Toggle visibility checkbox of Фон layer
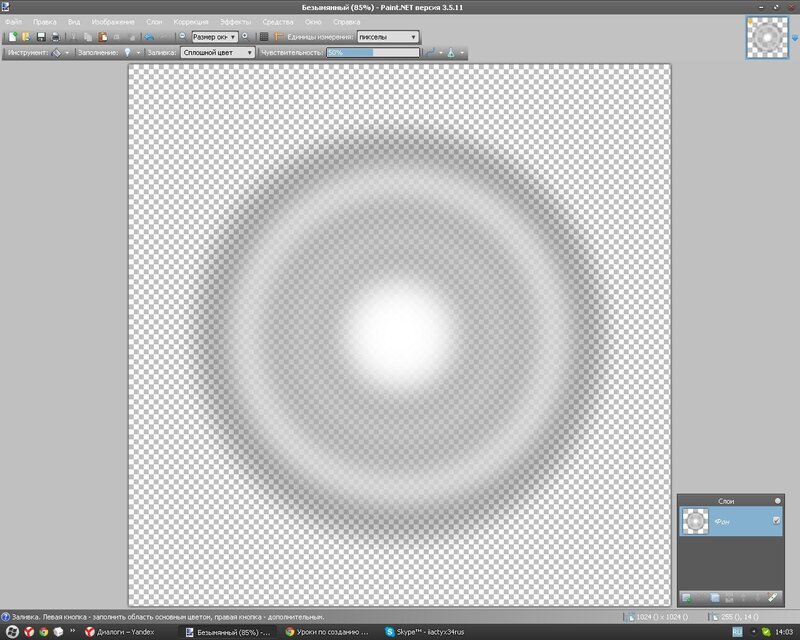The image size is (800, 640). pos(776,521)
